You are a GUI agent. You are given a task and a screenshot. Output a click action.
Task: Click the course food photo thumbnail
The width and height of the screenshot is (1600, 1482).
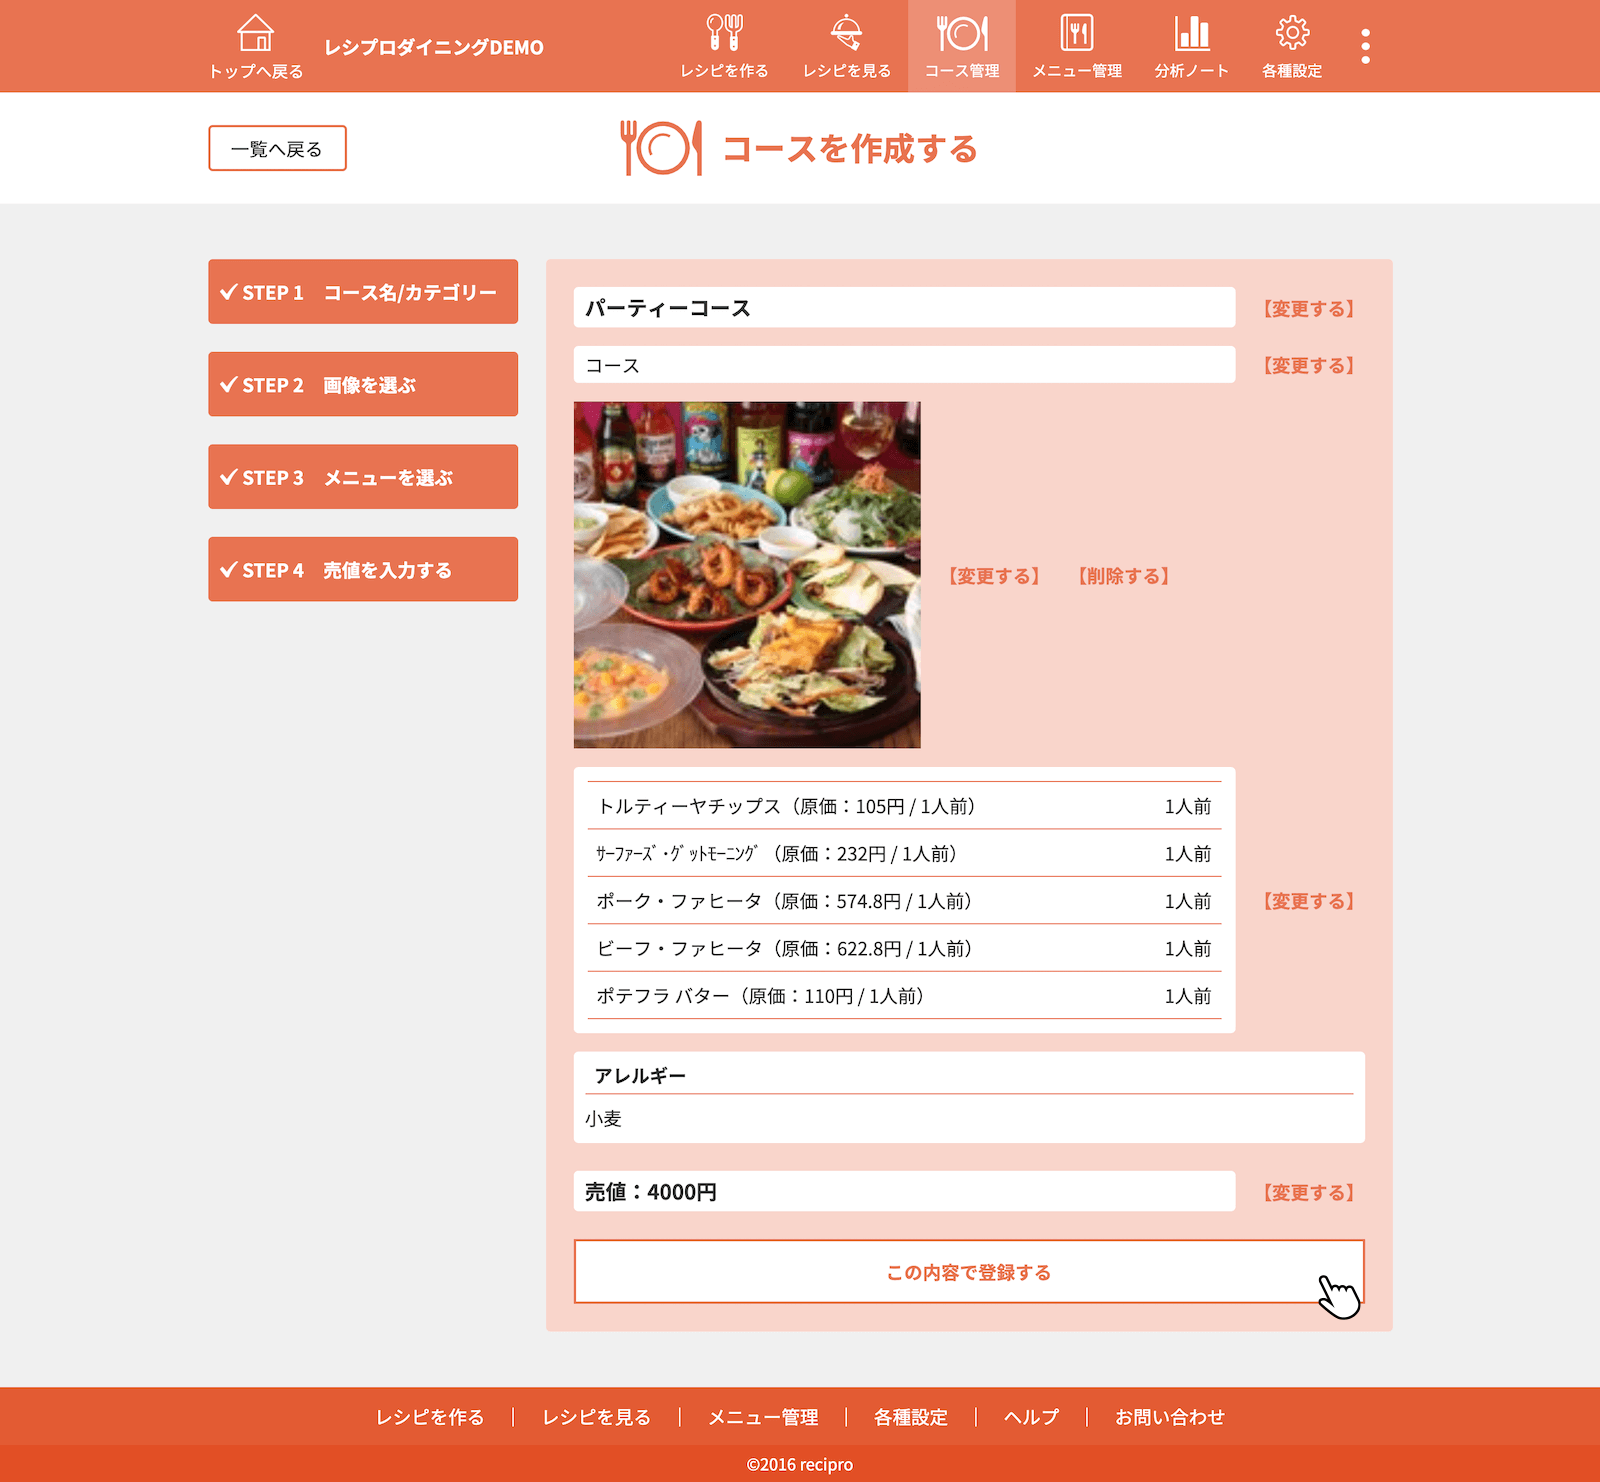(747, 575)
